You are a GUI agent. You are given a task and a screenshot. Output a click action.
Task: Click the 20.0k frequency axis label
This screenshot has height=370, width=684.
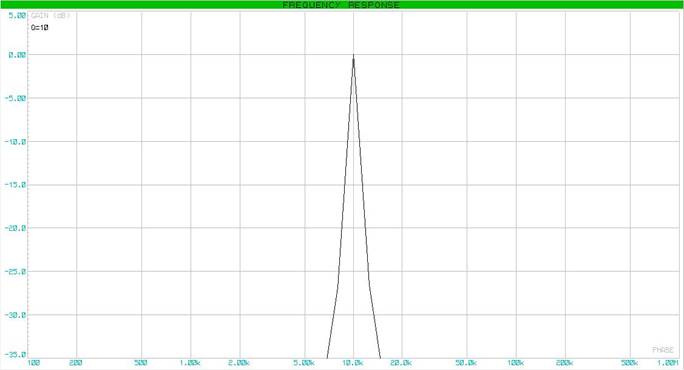click(401, 363)
